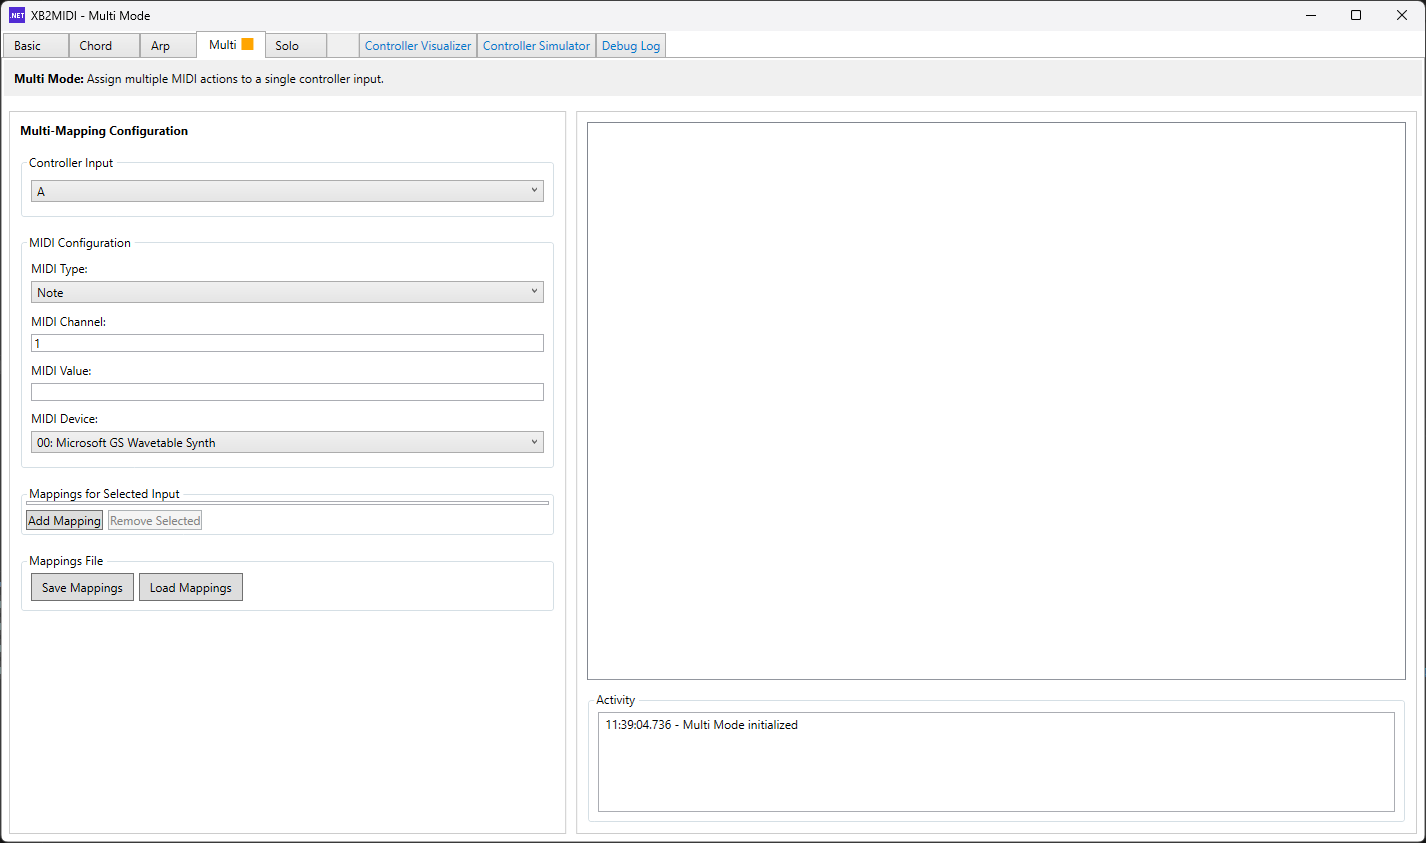
Task: Open the MIDI Device dropdown list
Action: [287, 442]
